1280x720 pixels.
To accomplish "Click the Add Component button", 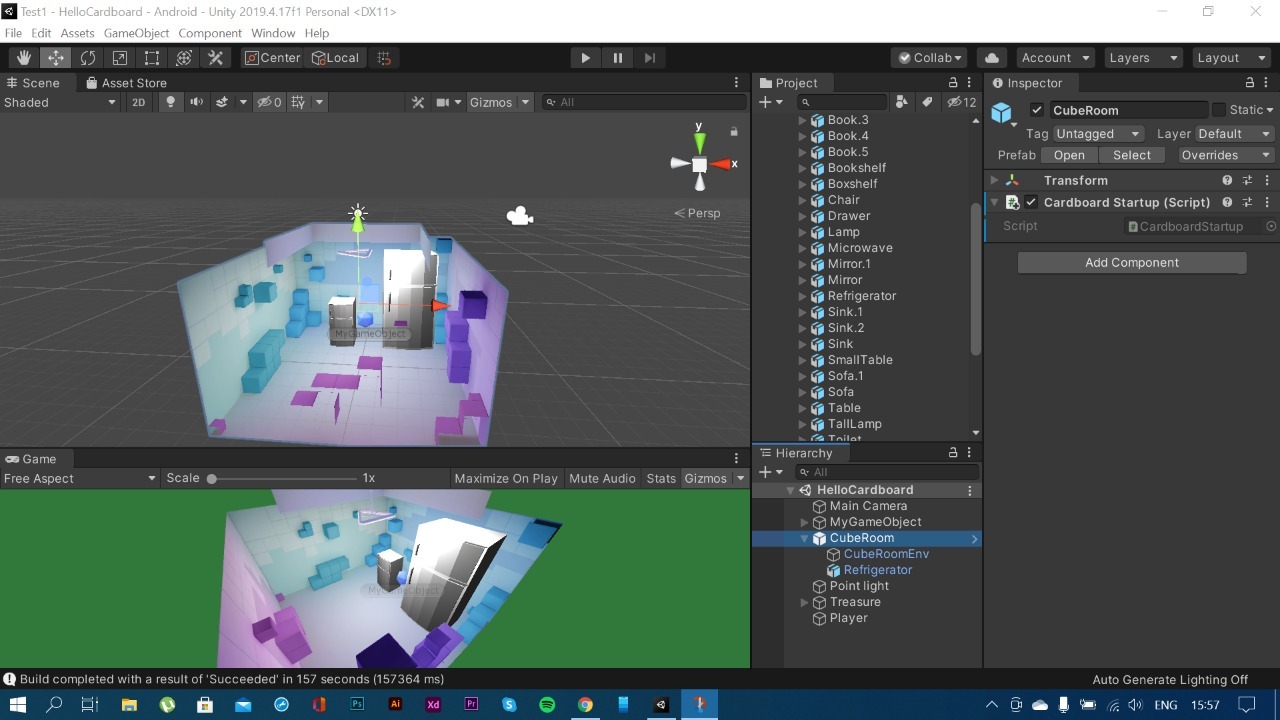I will (1131, 262).
